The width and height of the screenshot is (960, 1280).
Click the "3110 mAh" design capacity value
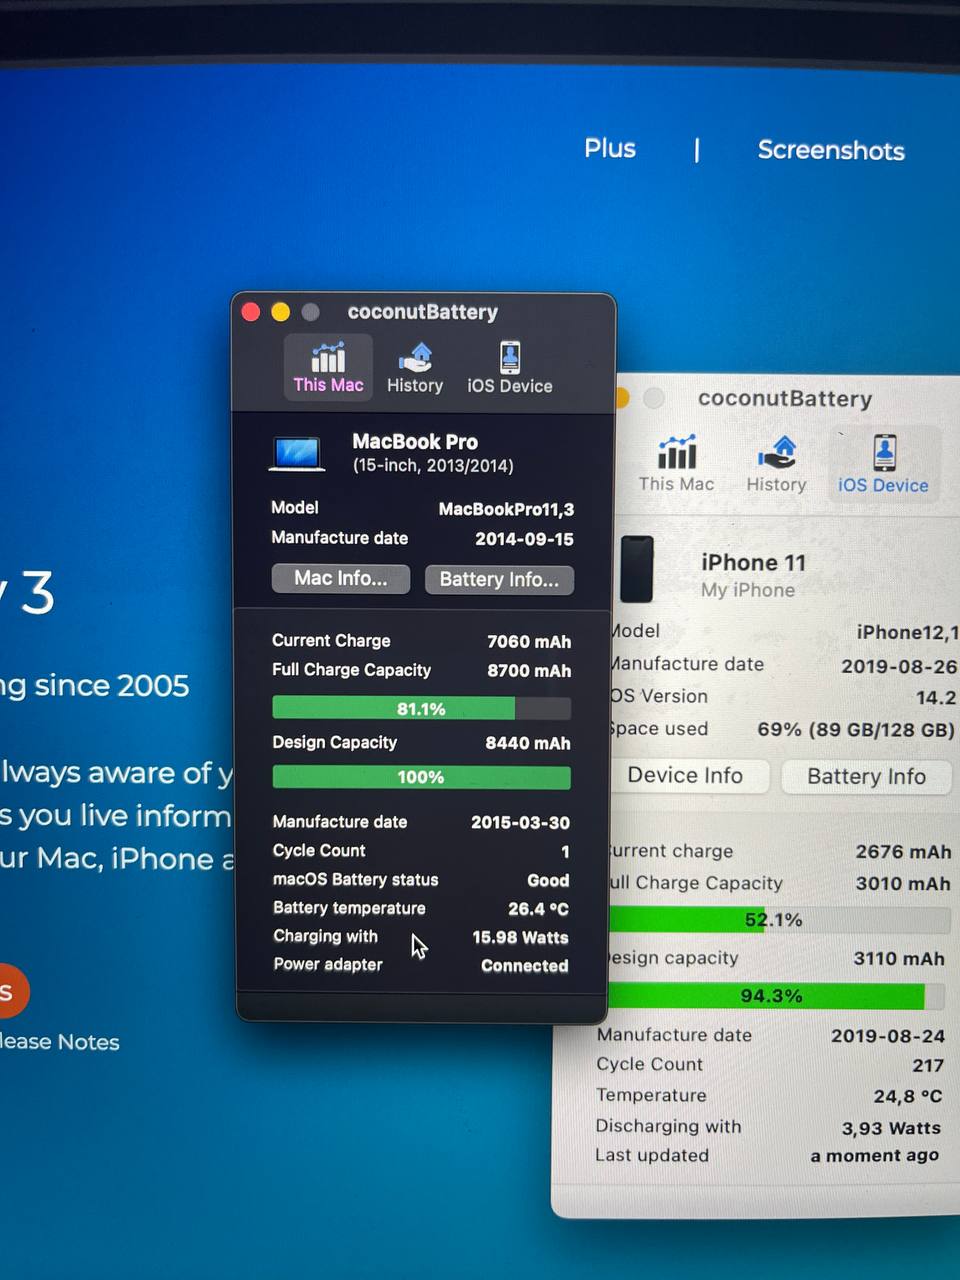click(x=899, y=958)
